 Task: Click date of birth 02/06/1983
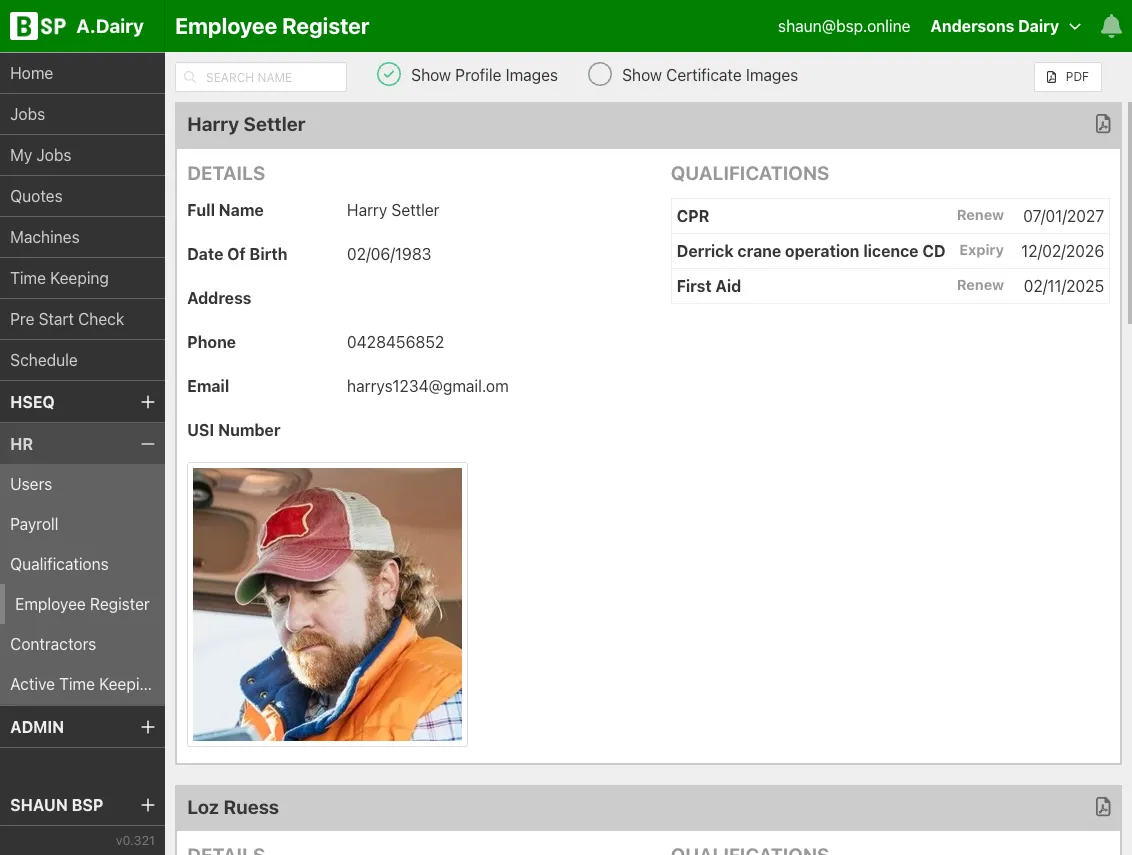coord(388,254)
